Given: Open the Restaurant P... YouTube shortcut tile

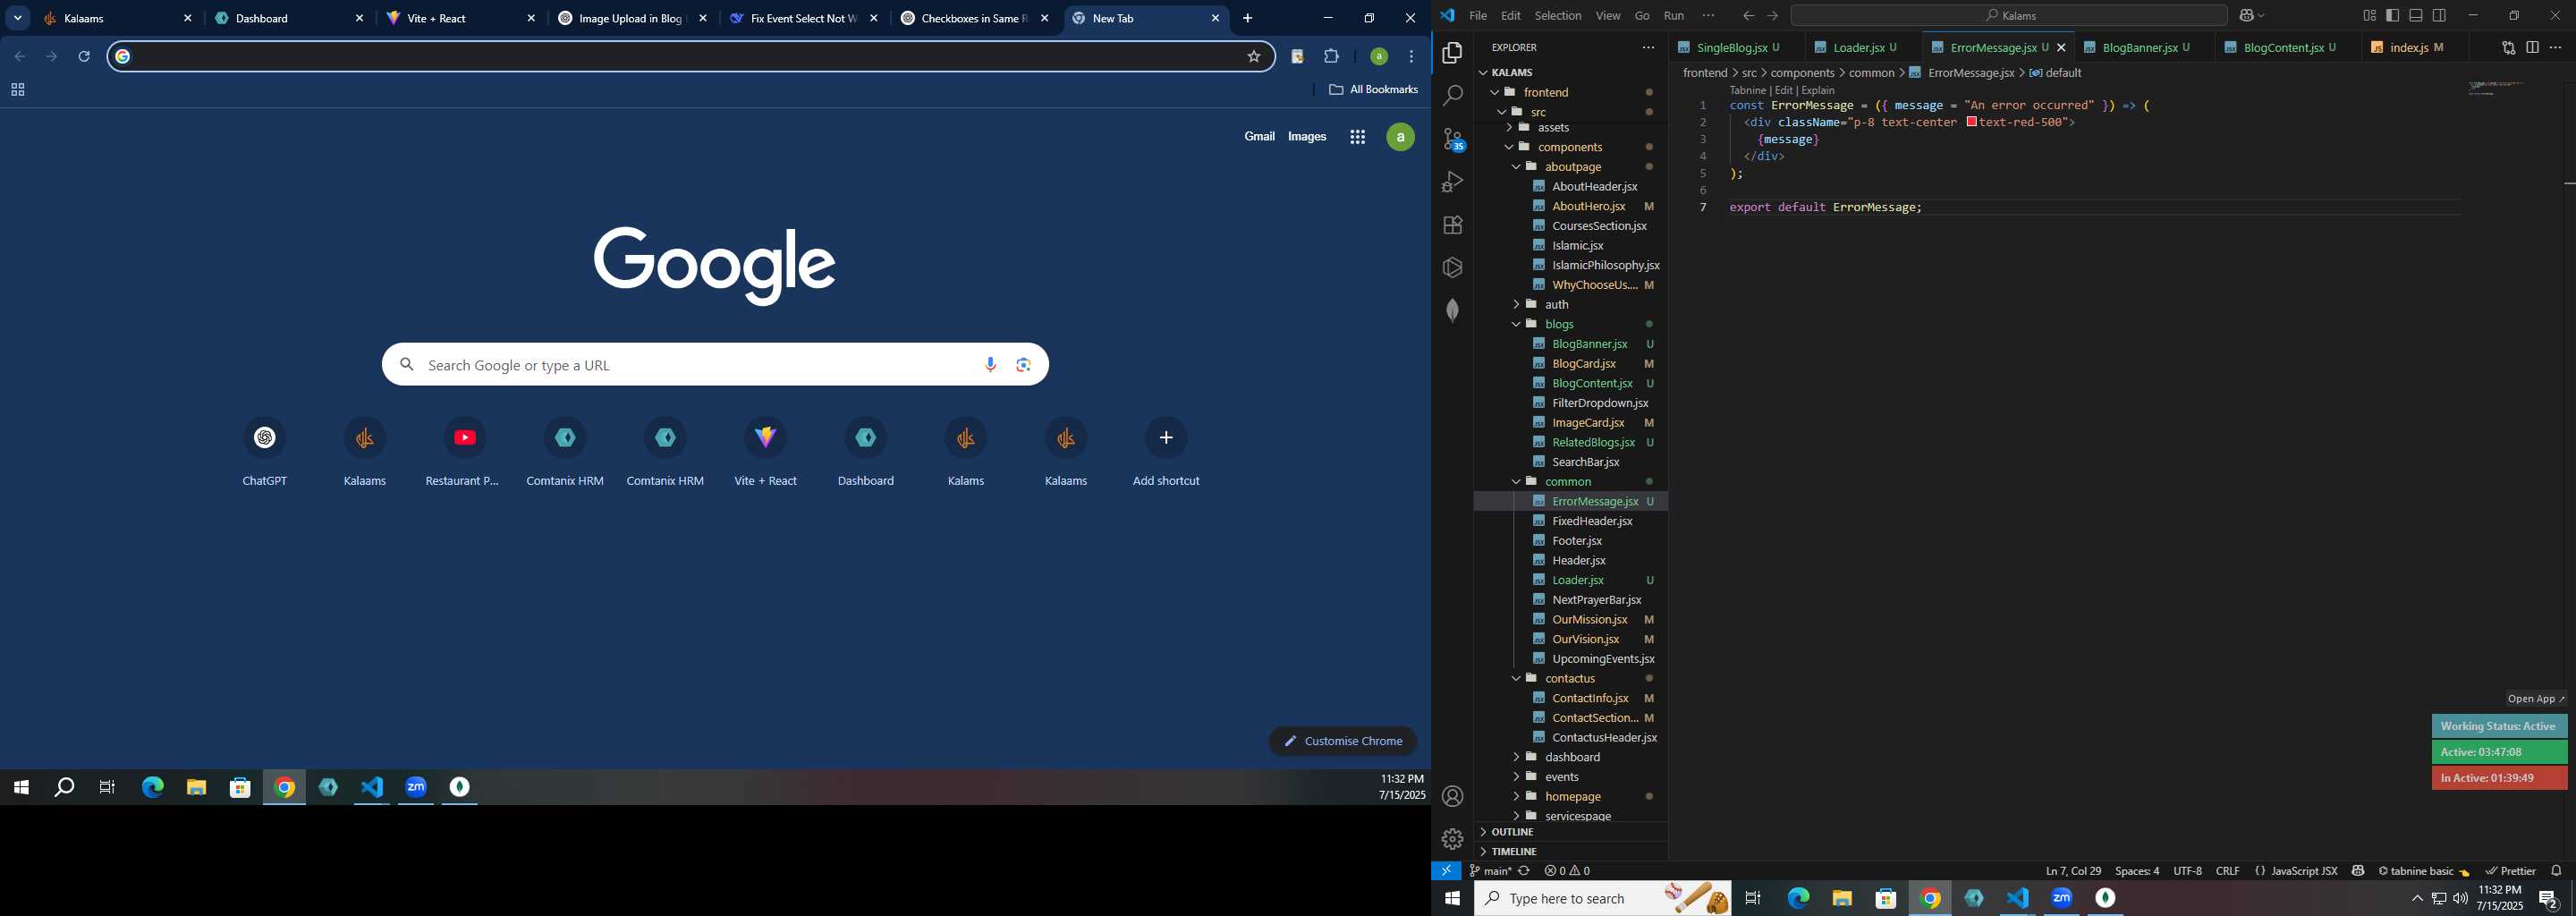Looking at the screenshot, I should click(x=464, y=452).
